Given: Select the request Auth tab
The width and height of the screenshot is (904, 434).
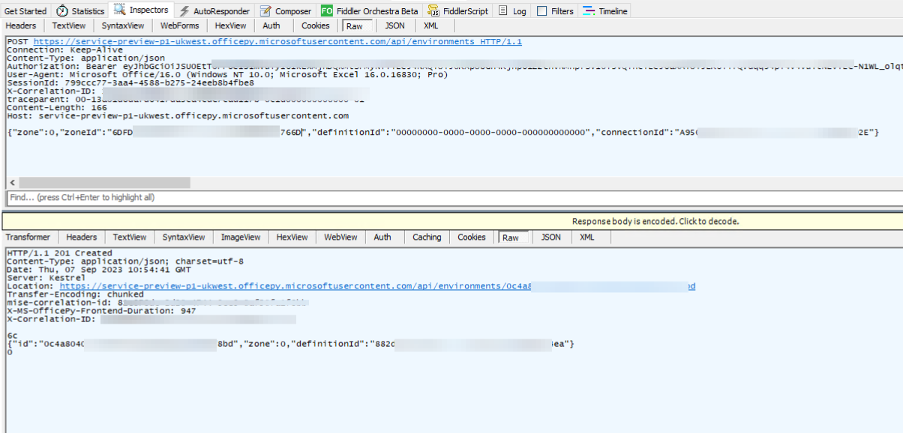Looking at the screenshot, I should click(271, 26).
